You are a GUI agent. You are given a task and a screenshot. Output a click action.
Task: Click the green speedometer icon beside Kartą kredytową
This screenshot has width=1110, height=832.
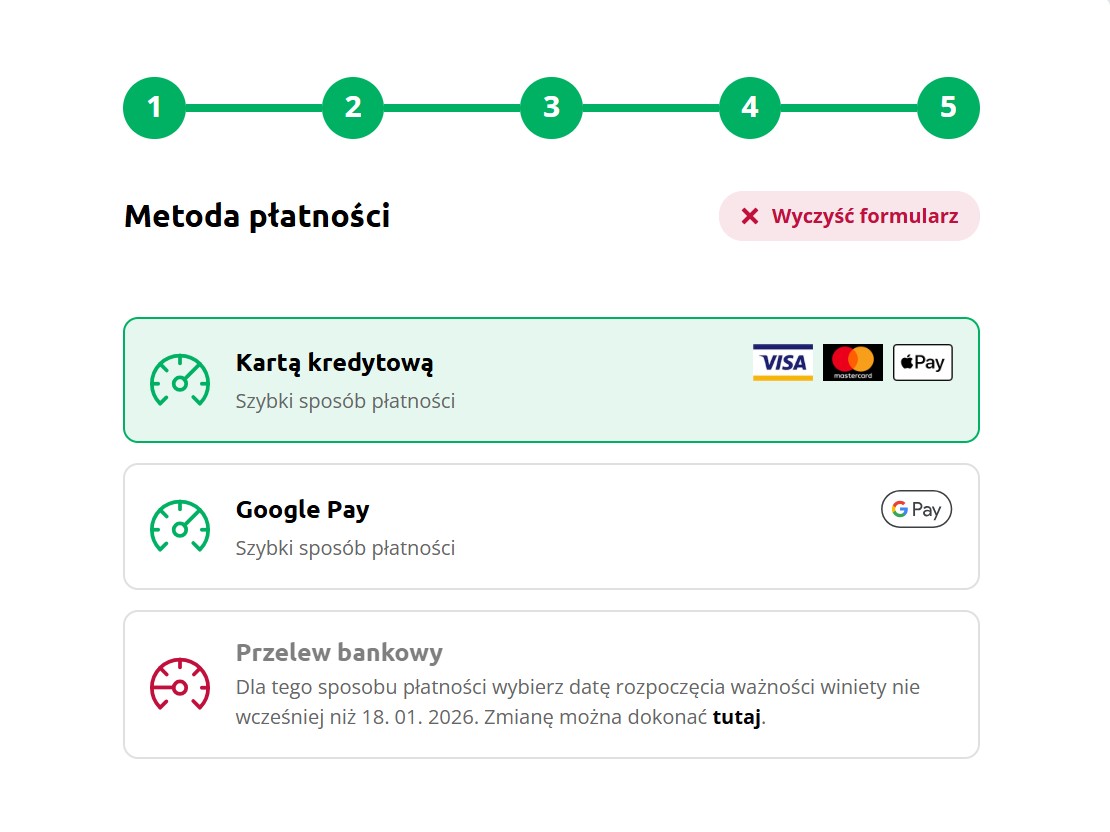pyautogui.click(x=180, y=380)
